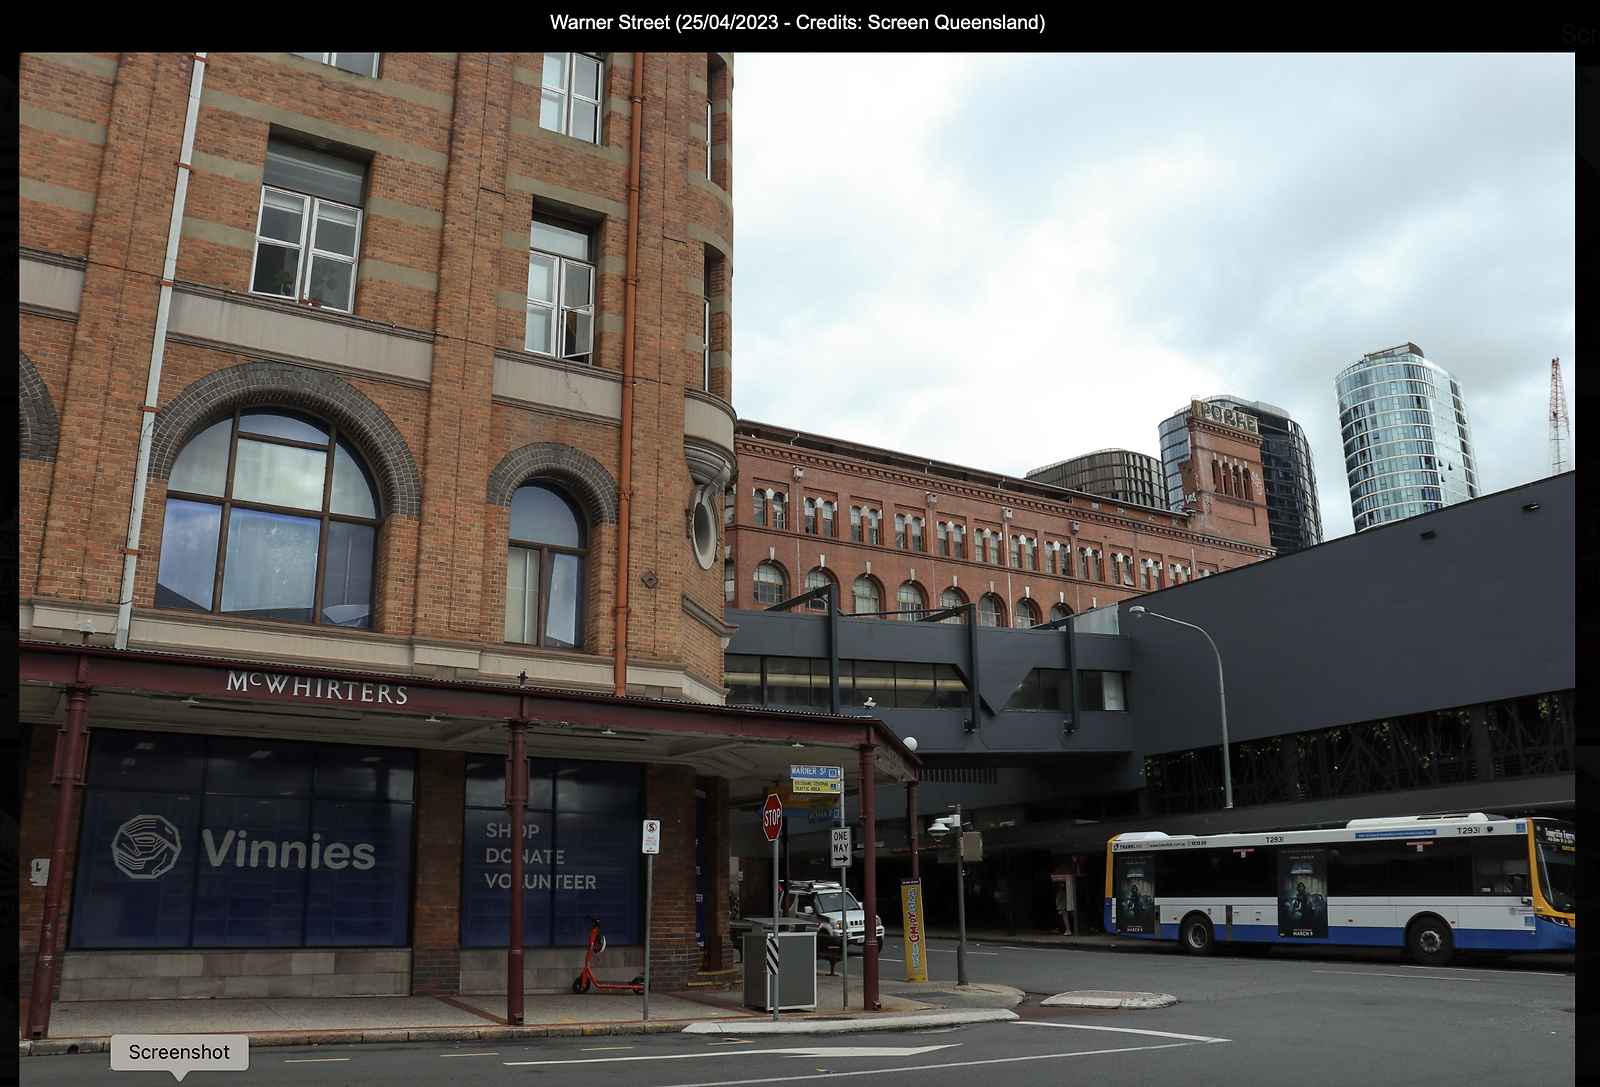Click the Shop Donate Volunteer window text
1600x1087 pixels.
538,856
